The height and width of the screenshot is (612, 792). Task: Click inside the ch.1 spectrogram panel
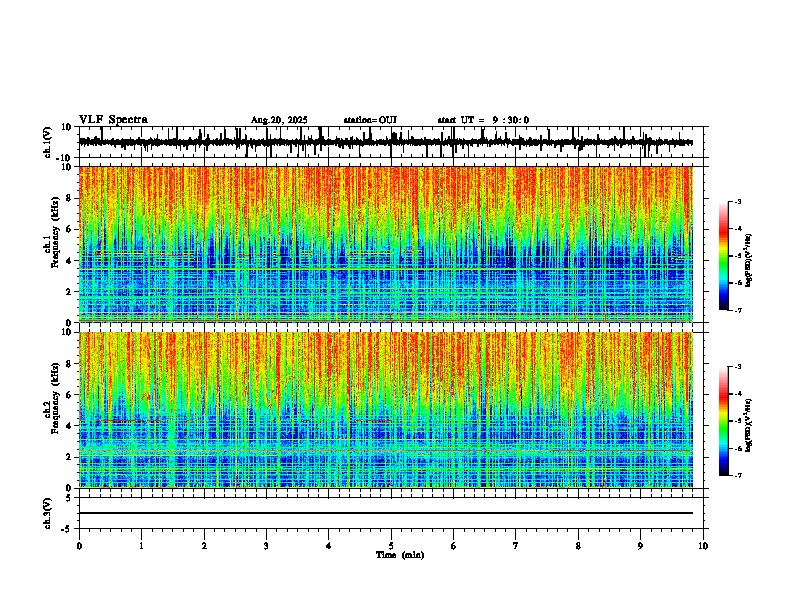click(386, 244)
